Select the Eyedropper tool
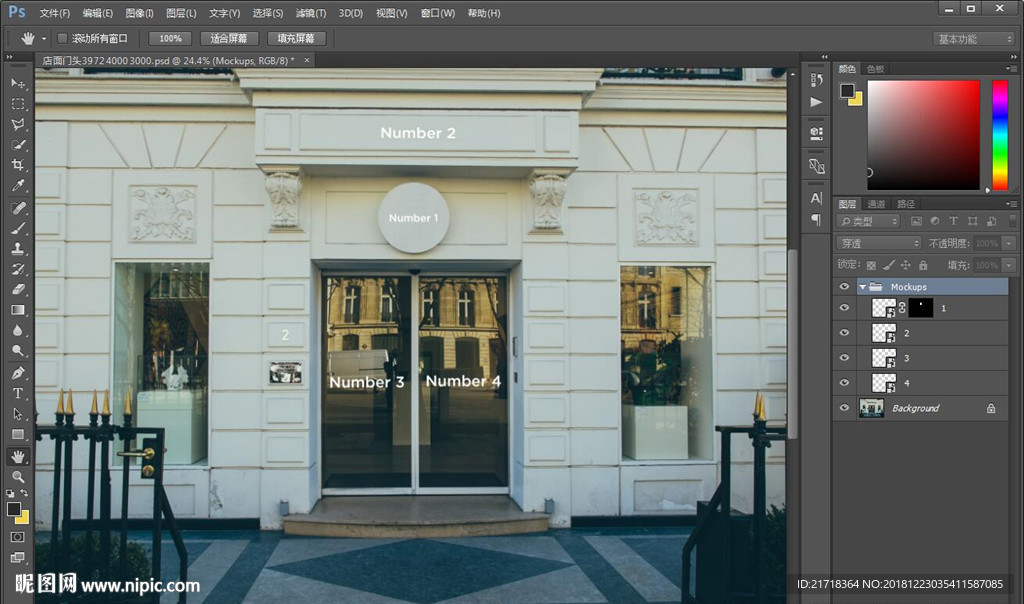 [x=17, y=187]
